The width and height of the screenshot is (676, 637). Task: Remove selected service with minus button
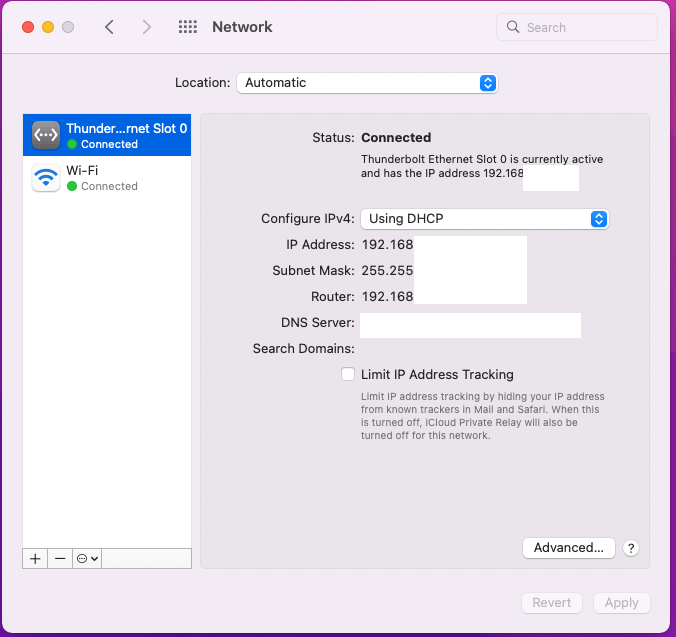[60, 559]
